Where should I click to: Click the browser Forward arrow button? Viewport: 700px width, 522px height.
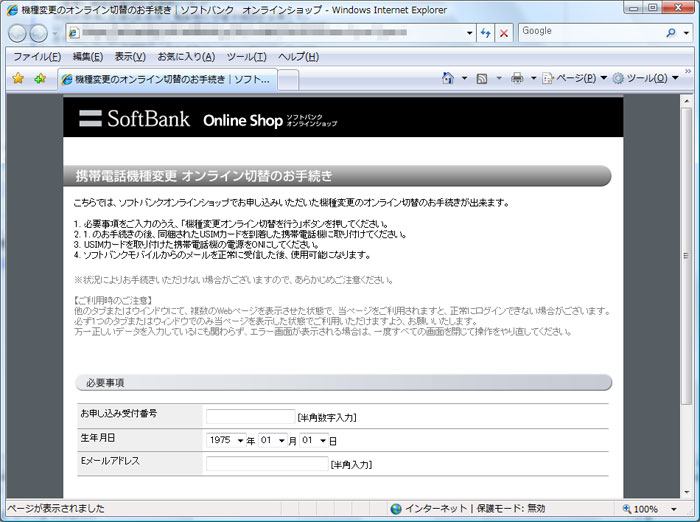[x=38, y=33]
